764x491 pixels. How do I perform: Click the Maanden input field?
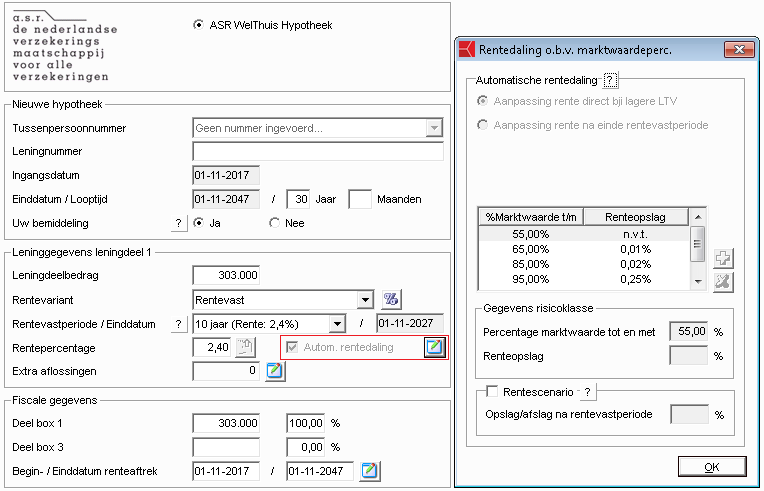click(360, 199)
